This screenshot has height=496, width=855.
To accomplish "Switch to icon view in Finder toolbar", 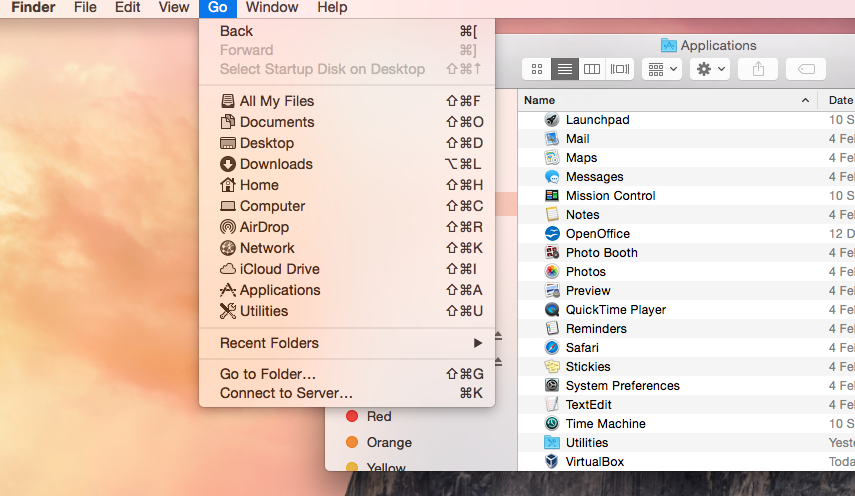I will pos(537,69).
